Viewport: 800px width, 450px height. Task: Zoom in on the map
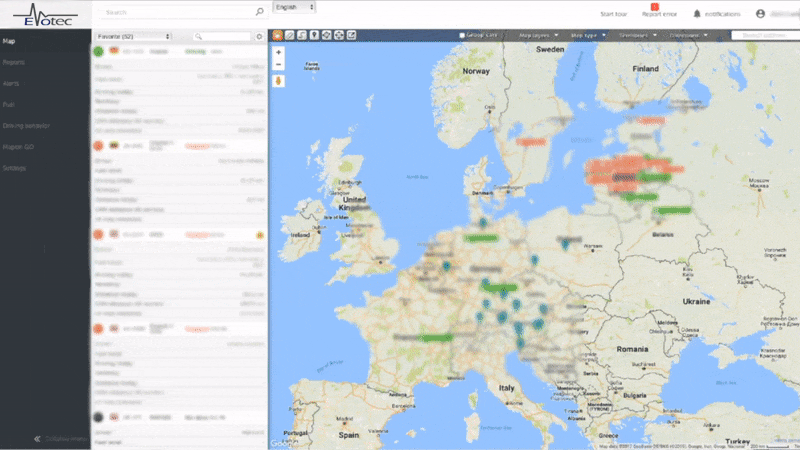[x=279, y=52]
